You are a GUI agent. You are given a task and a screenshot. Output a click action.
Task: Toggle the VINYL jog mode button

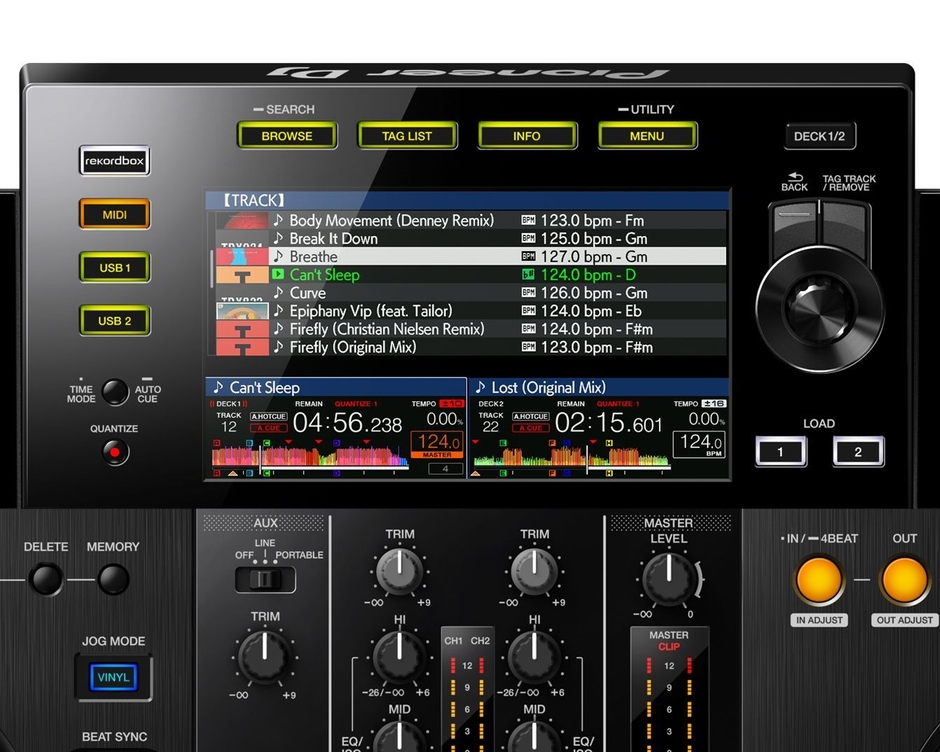(113, 677)
